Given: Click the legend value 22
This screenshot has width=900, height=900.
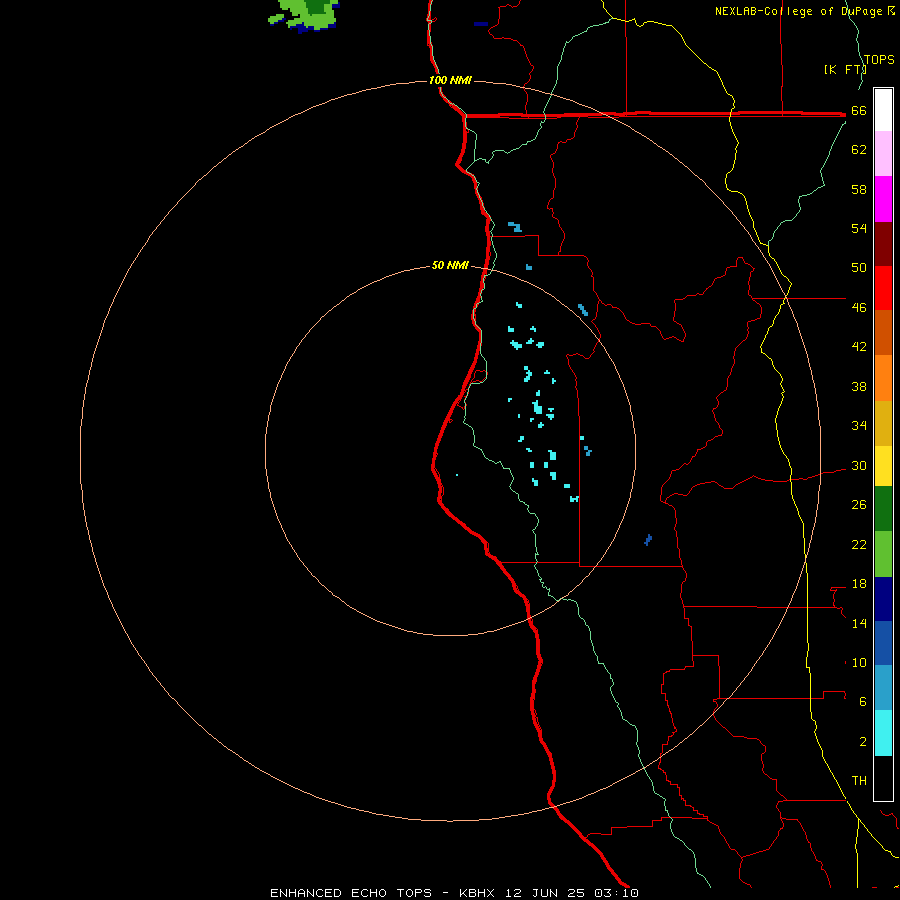Looking at the screenshot, I should [x=859, y=545].
